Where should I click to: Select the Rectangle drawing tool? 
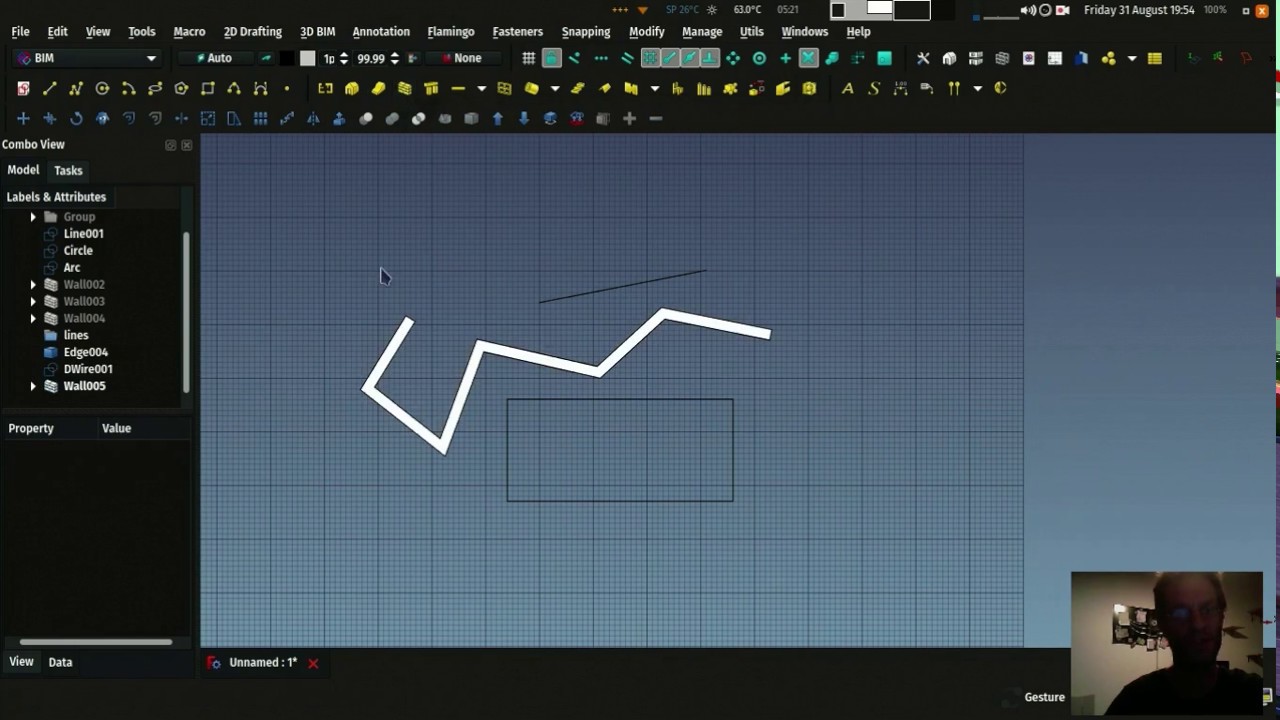click(208, 89)
